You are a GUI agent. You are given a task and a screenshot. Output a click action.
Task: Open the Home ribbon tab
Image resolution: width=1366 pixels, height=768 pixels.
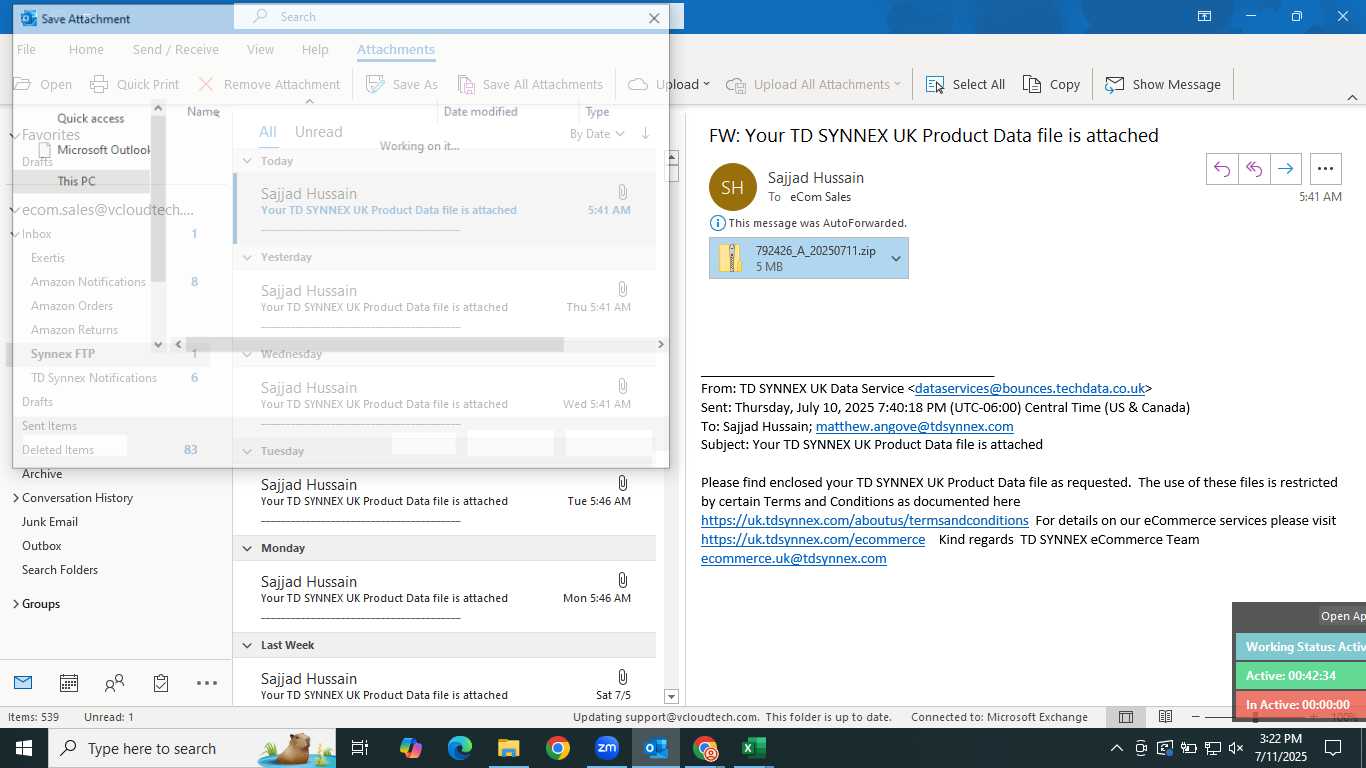click(x=86, y=49)
